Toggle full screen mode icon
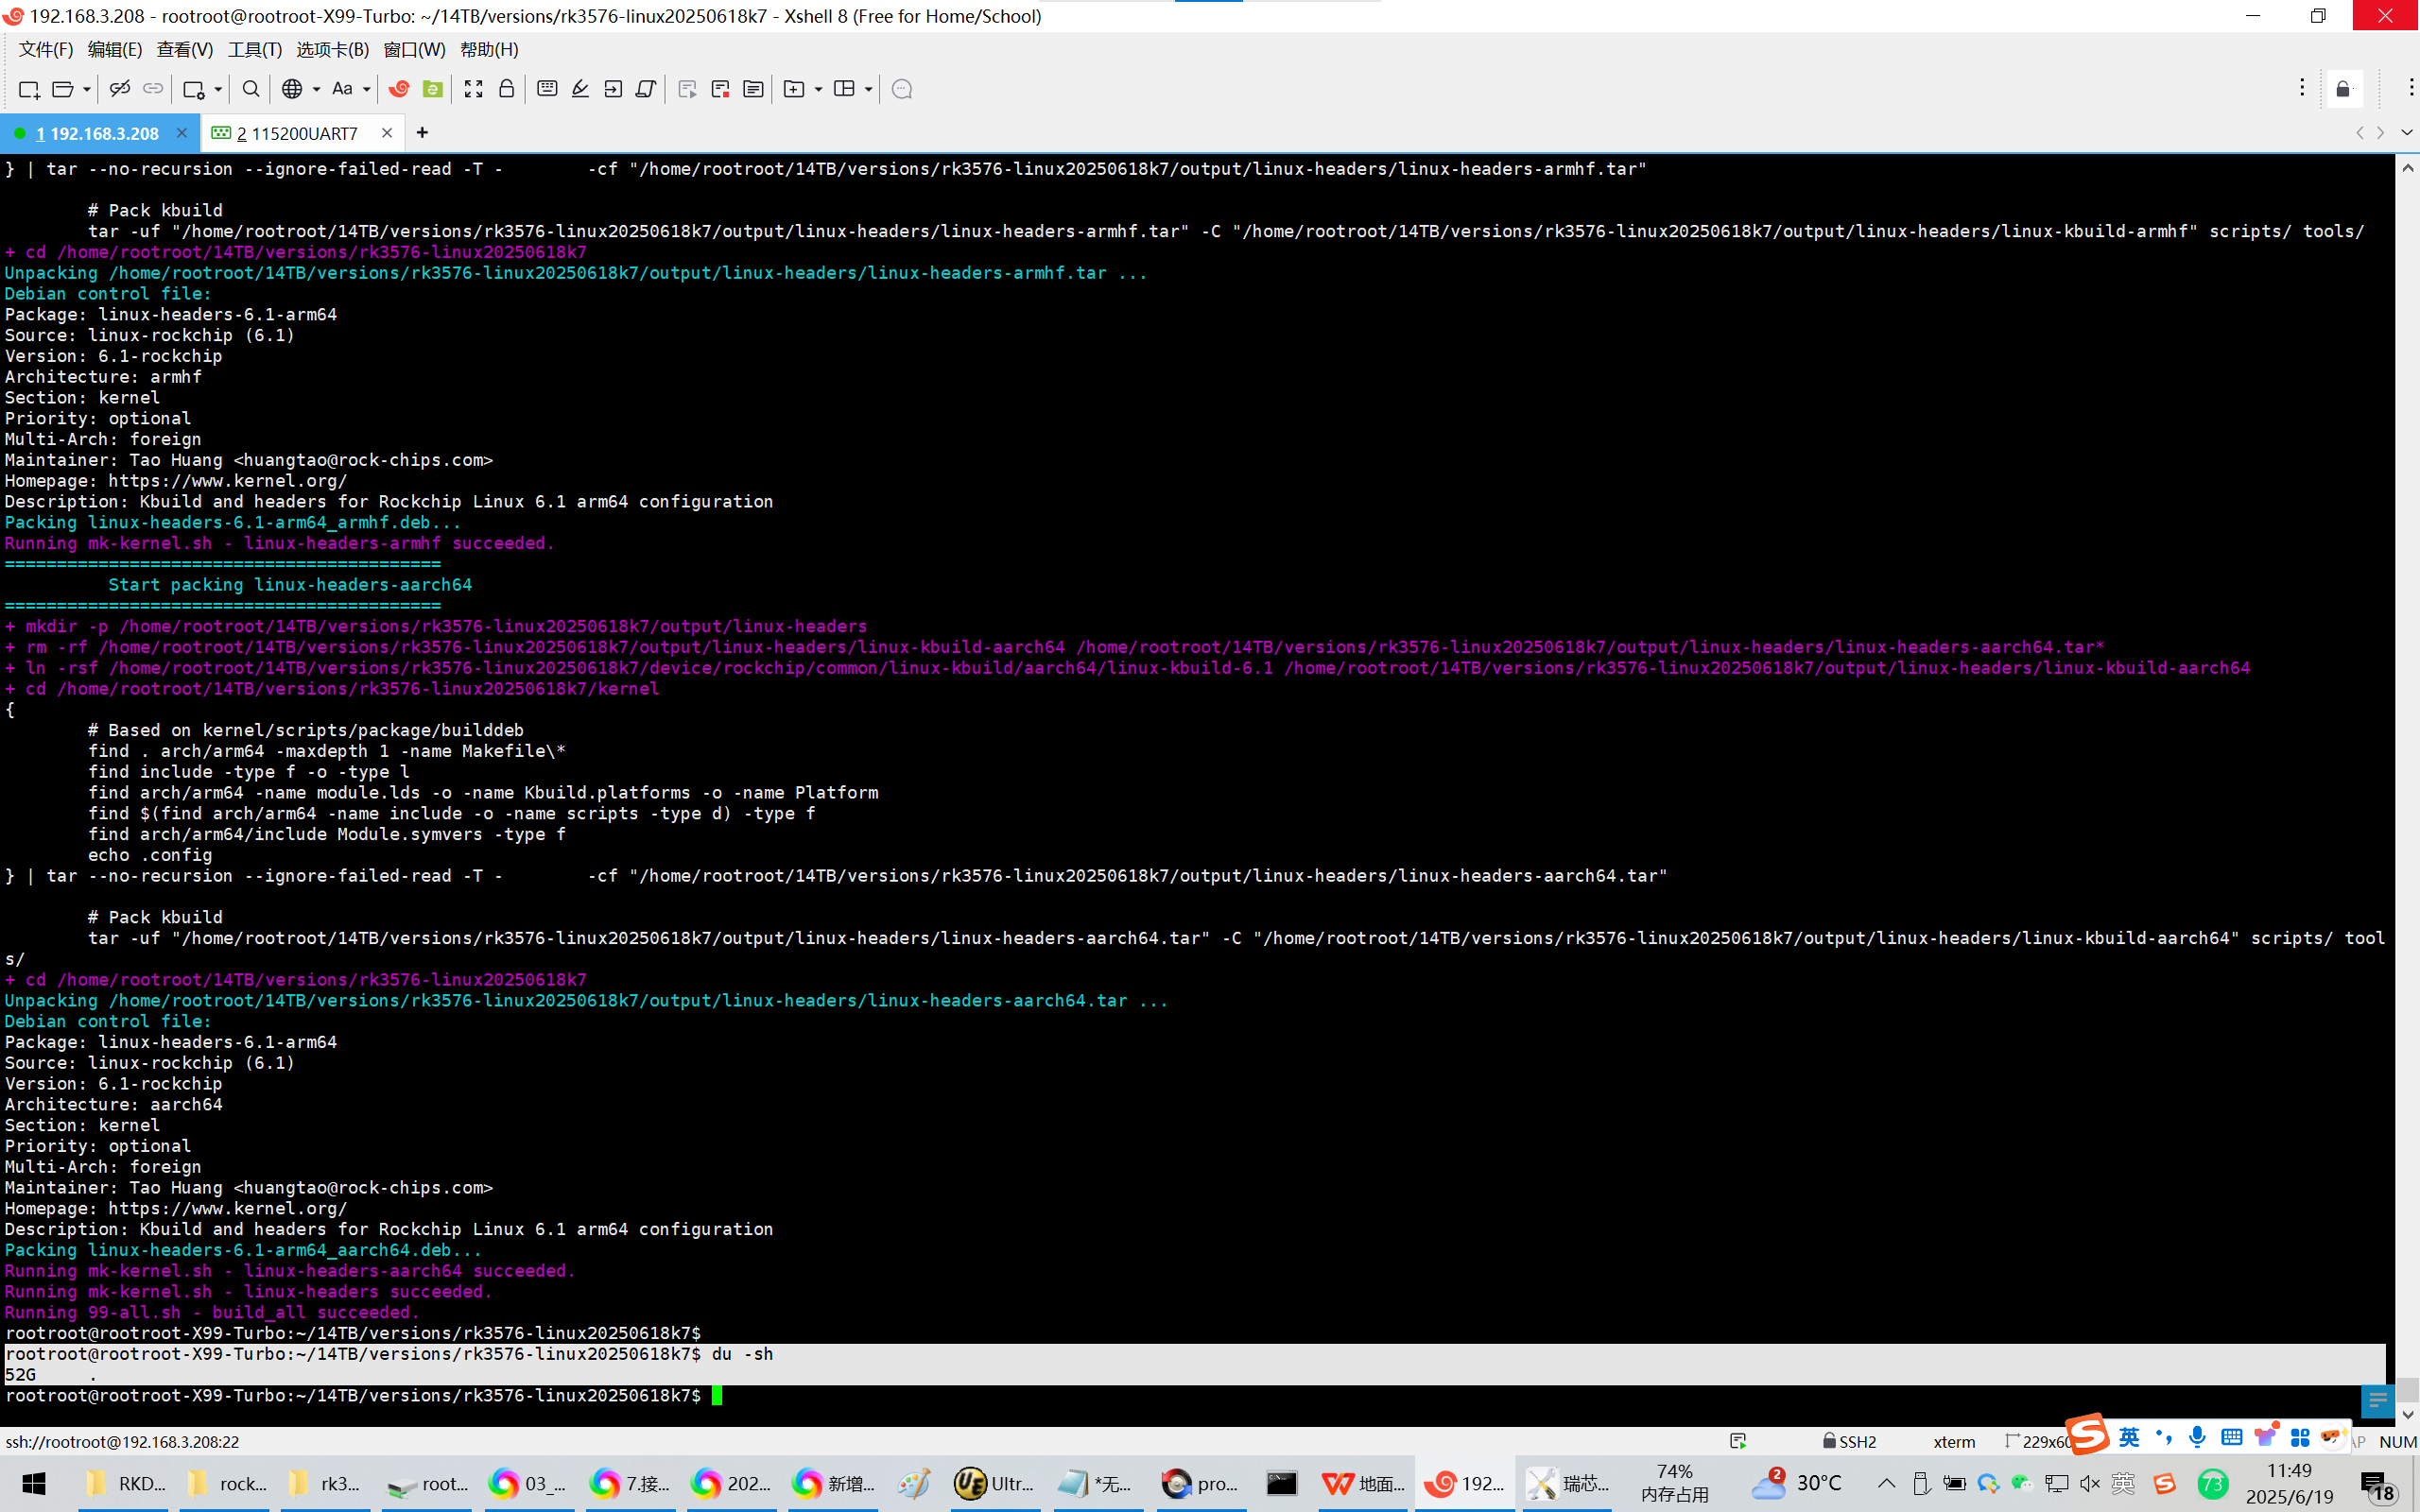This screenshot has width=2420, height=1512. (x=474, y=90)
